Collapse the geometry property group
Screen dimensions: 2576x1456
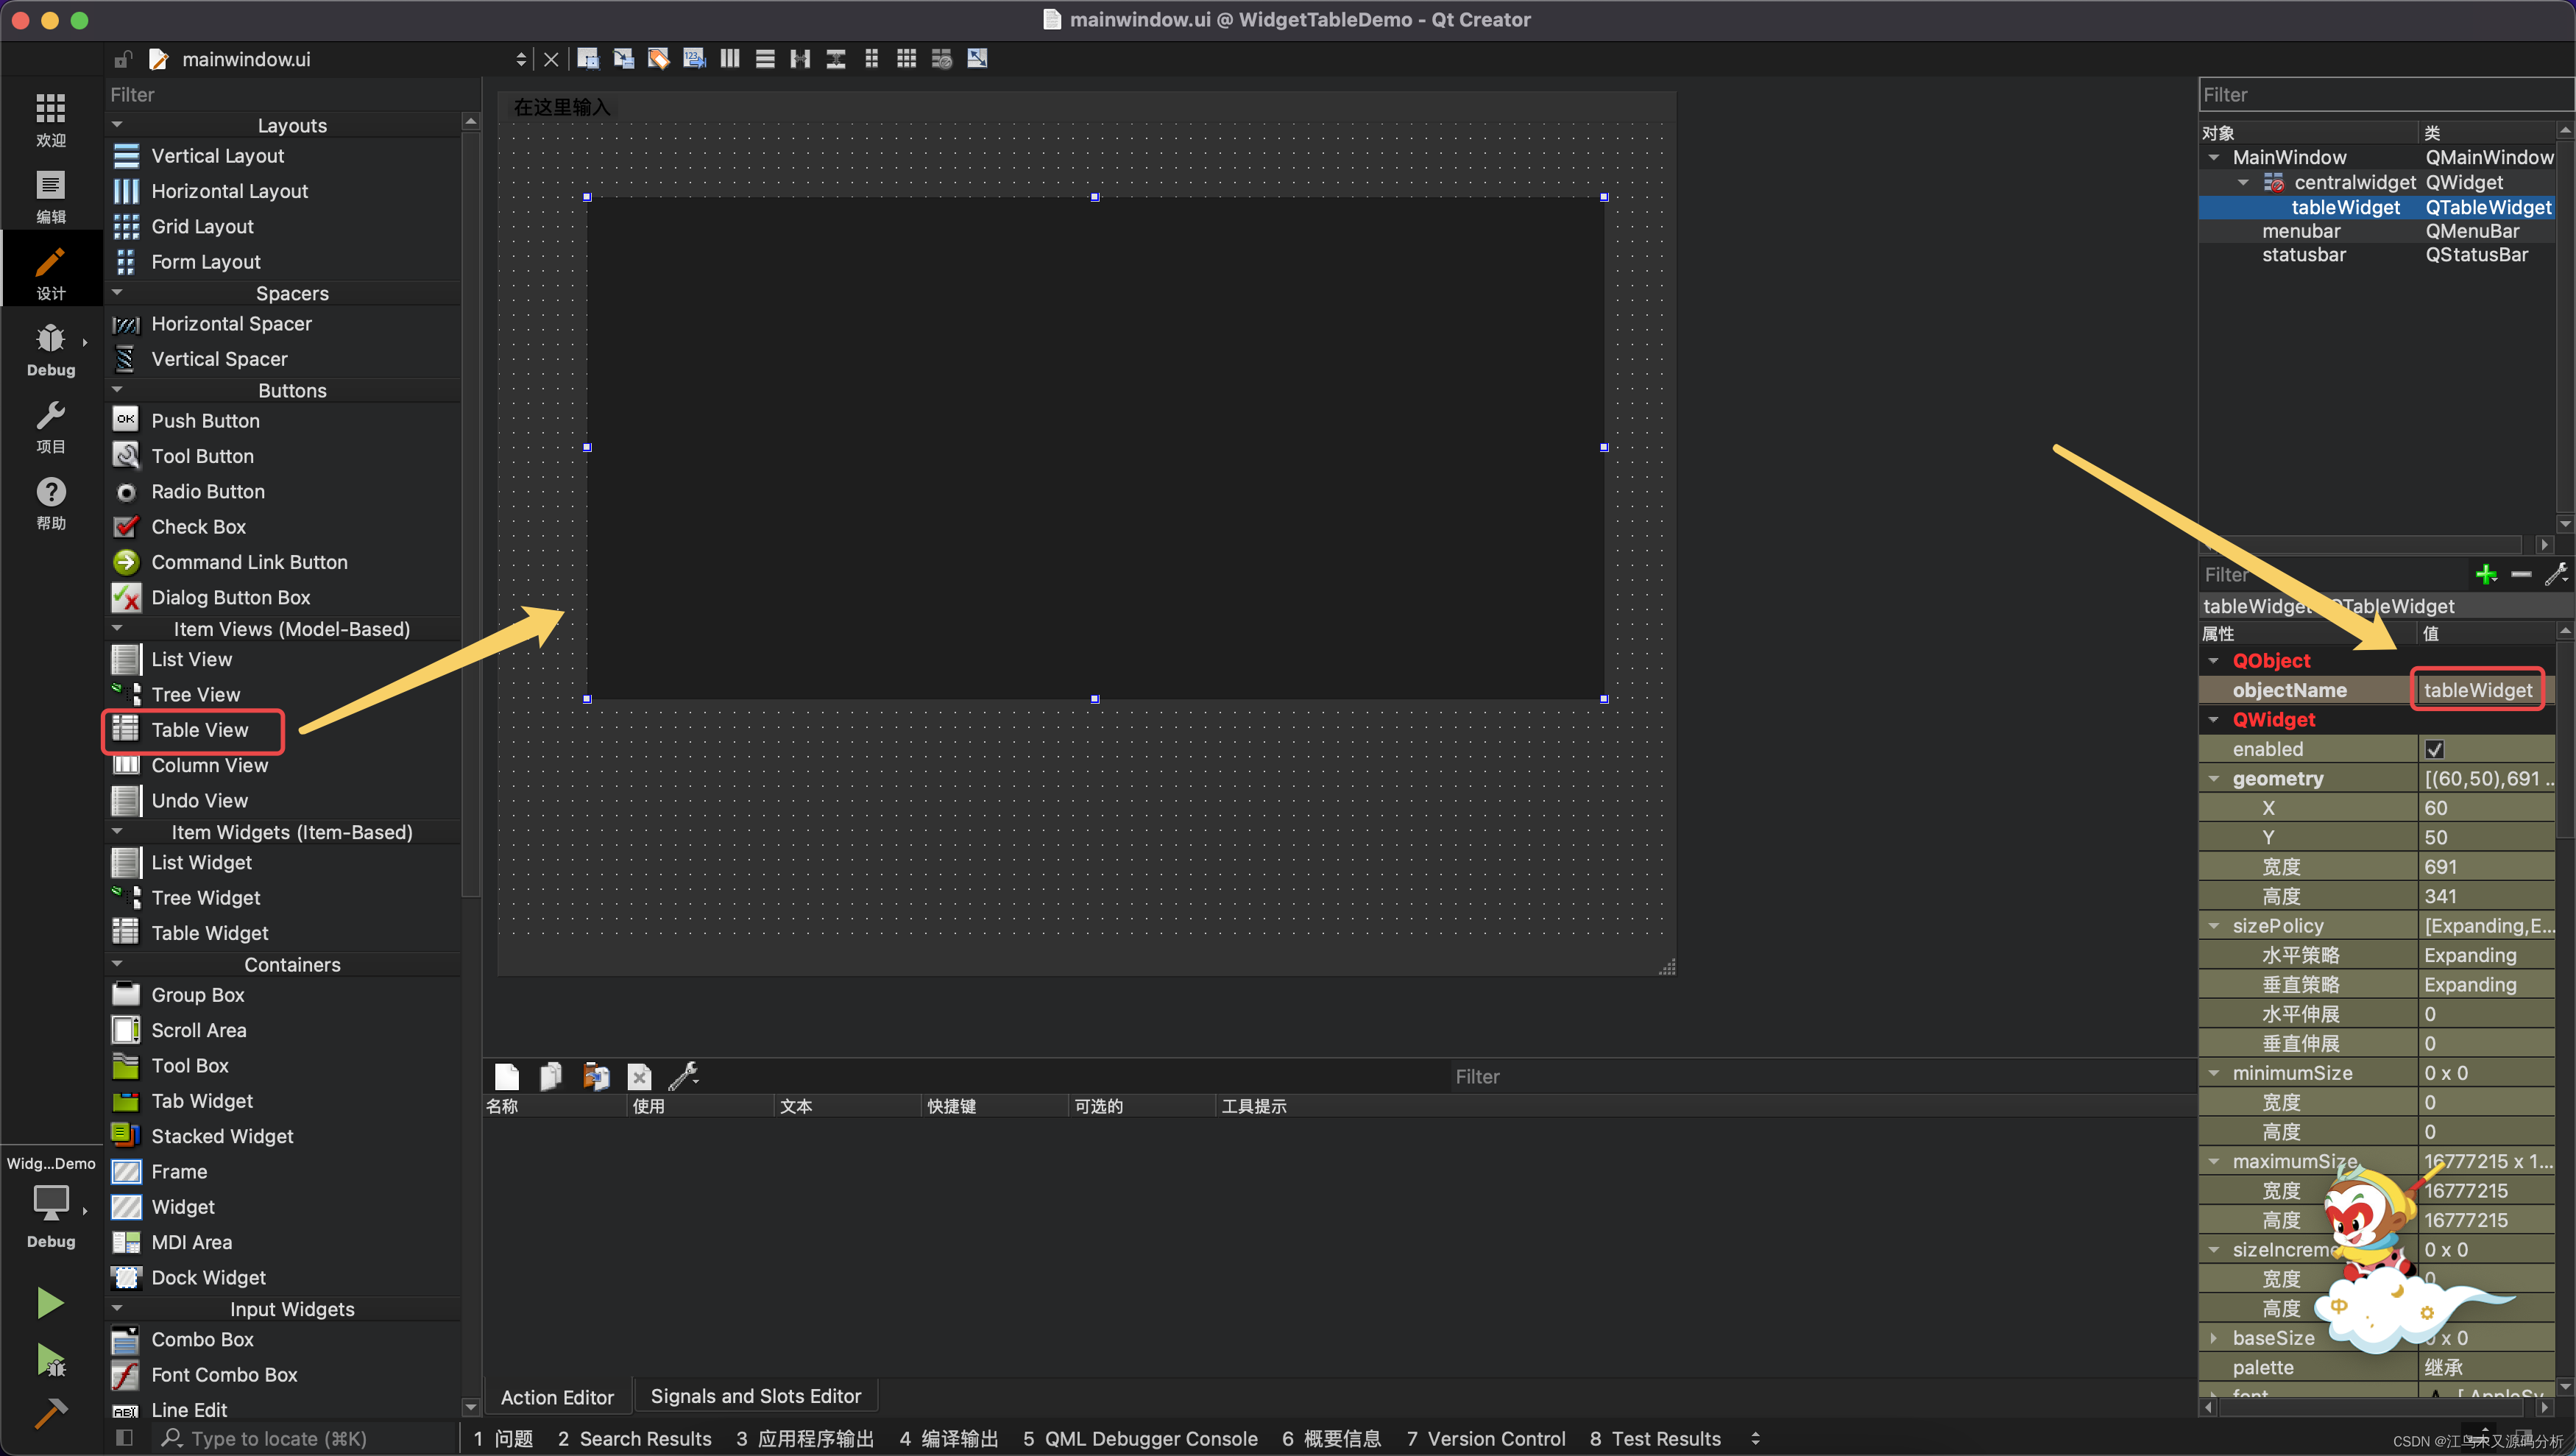2214,778
